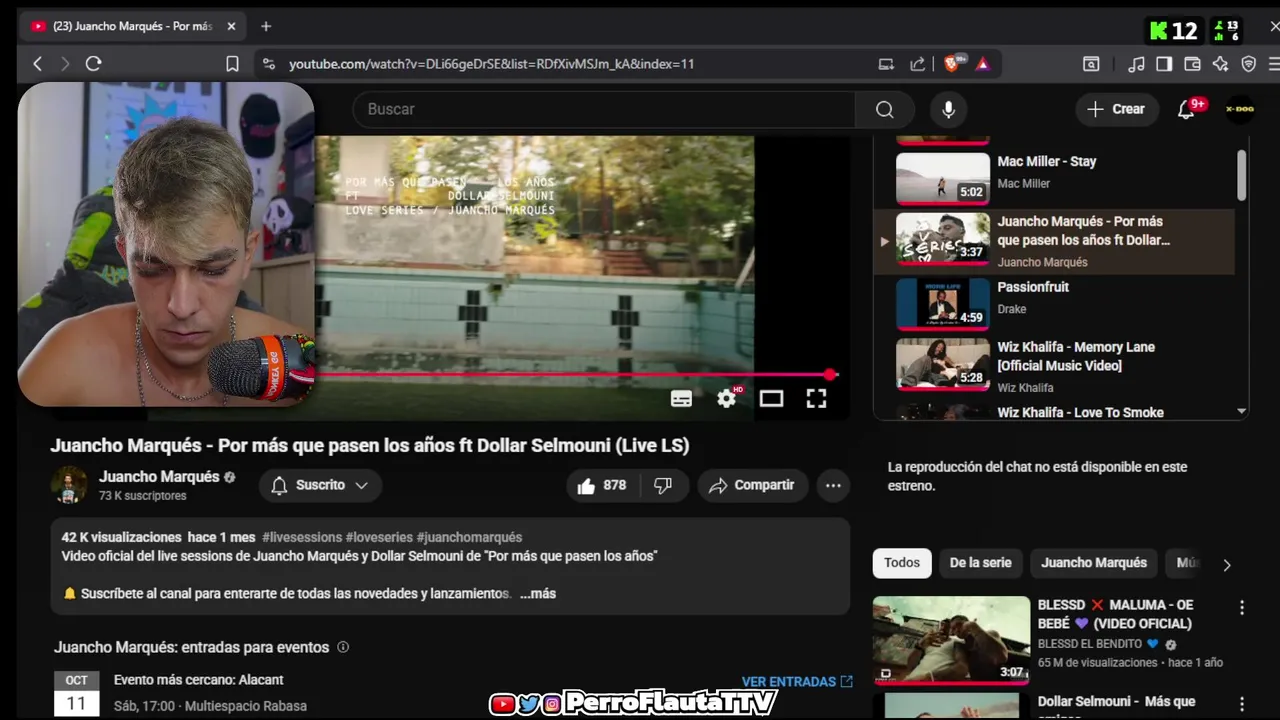
Task: Click the browser address bar URL
Action: point(491,64)
